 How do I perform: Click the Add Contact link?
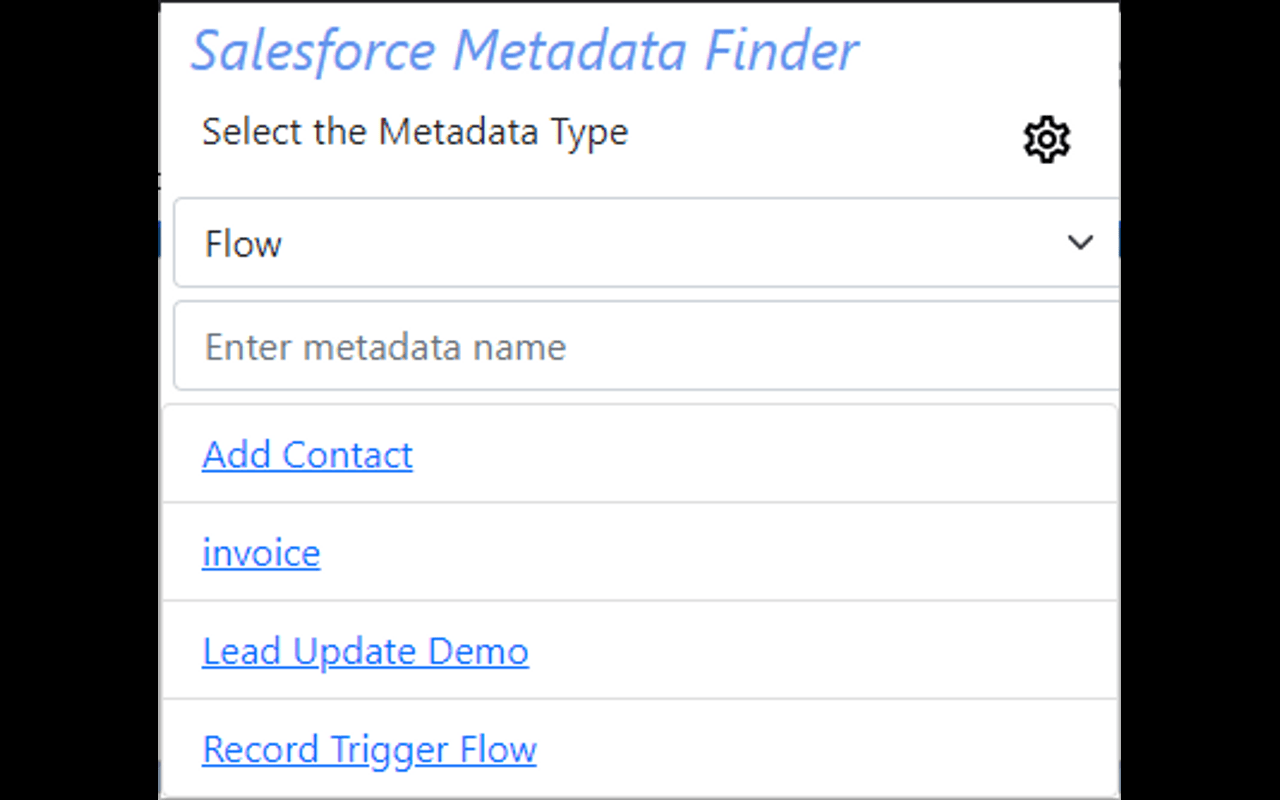307,454
